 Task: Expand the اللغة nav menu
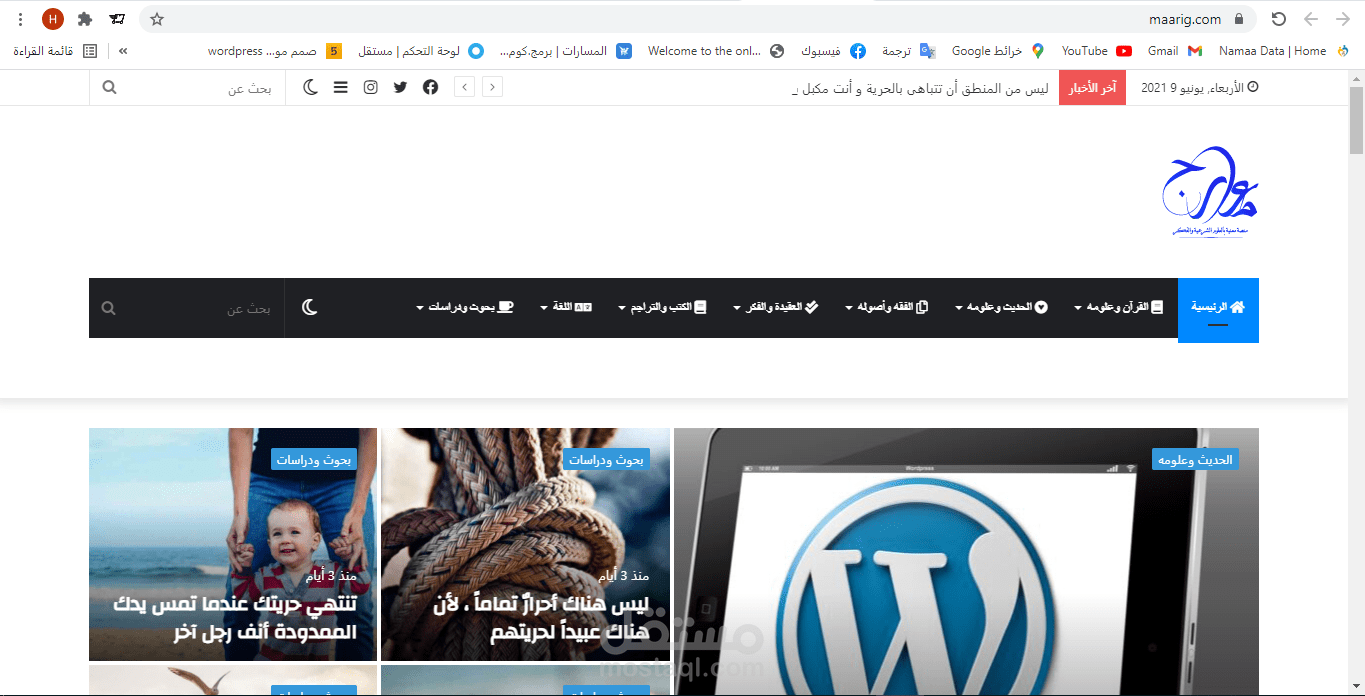point(566,308)
